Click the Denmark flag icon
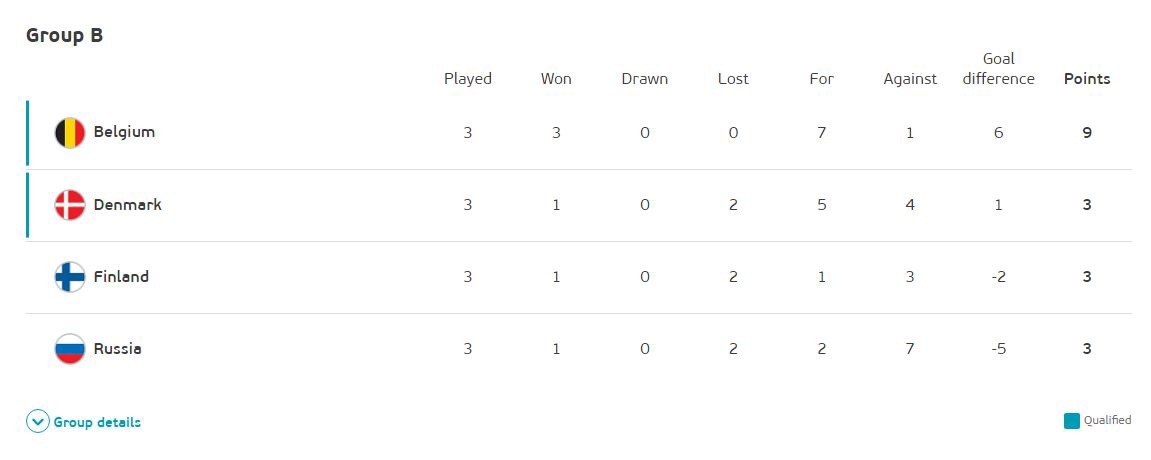The height and width of the screenshot is (460, 1151). [x=69, y=205]
